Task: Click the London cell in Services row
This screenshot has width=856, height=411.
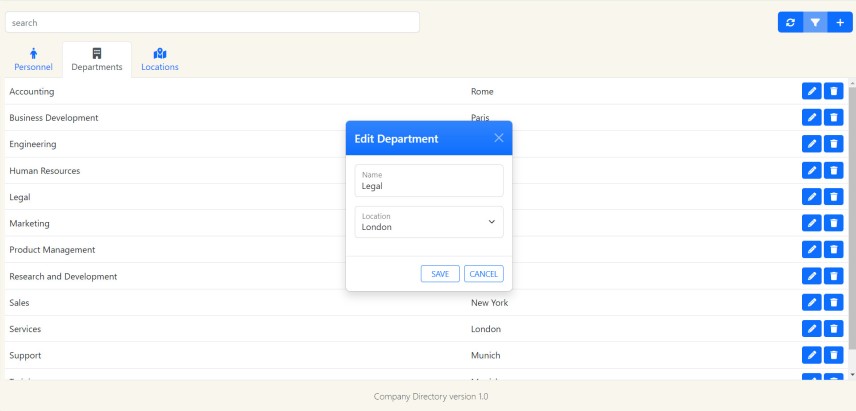Action: pyautogui.click(x=486, y=329)
